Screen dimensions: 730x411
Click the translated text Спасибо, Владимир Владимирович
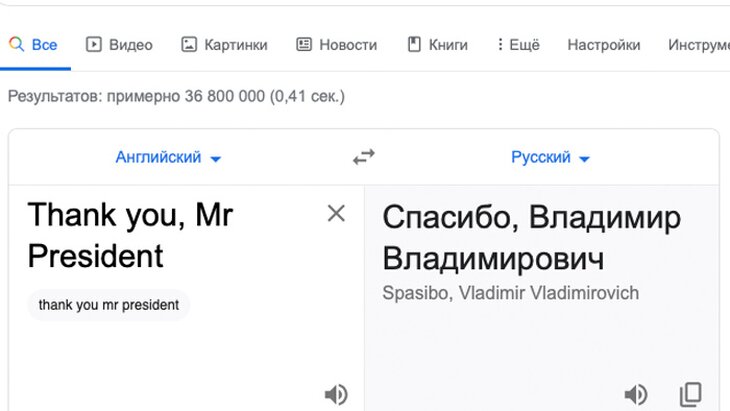pyautogui.click(x=531, y=238)
